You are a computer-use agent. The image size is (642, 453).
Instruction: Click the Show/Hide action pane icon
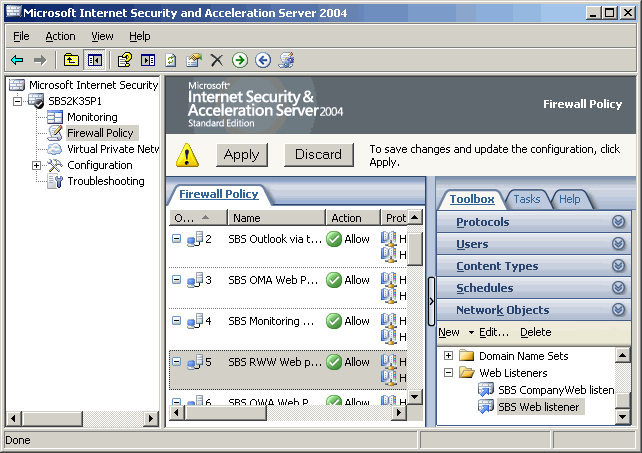tap(148, 61)
